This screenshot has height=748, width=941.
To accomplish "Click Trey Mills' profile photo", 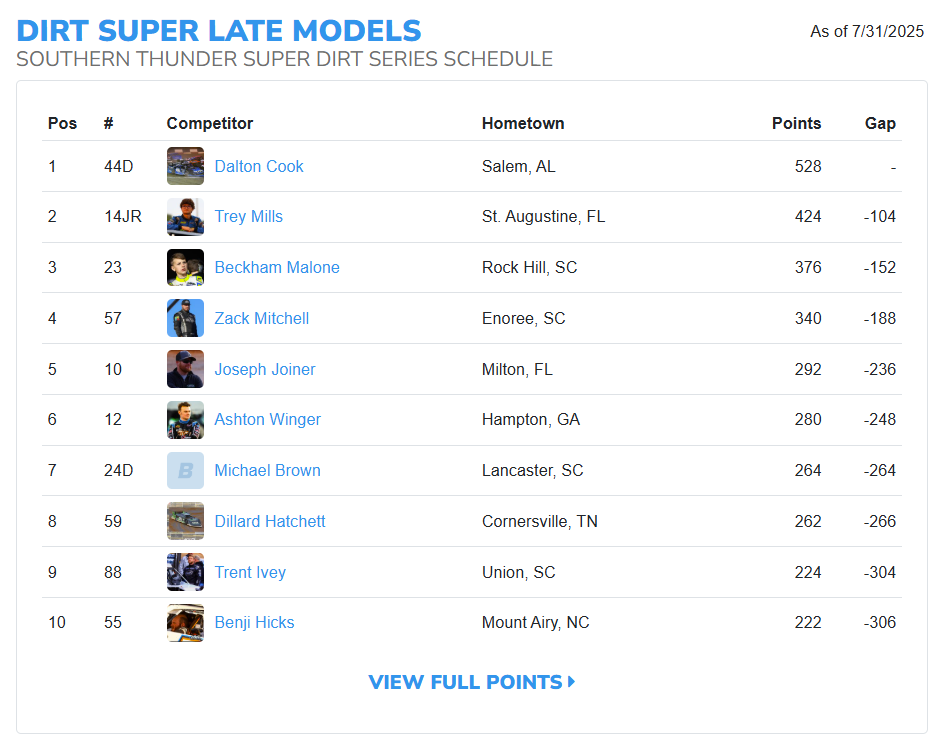I will click(x=185, y=217).
